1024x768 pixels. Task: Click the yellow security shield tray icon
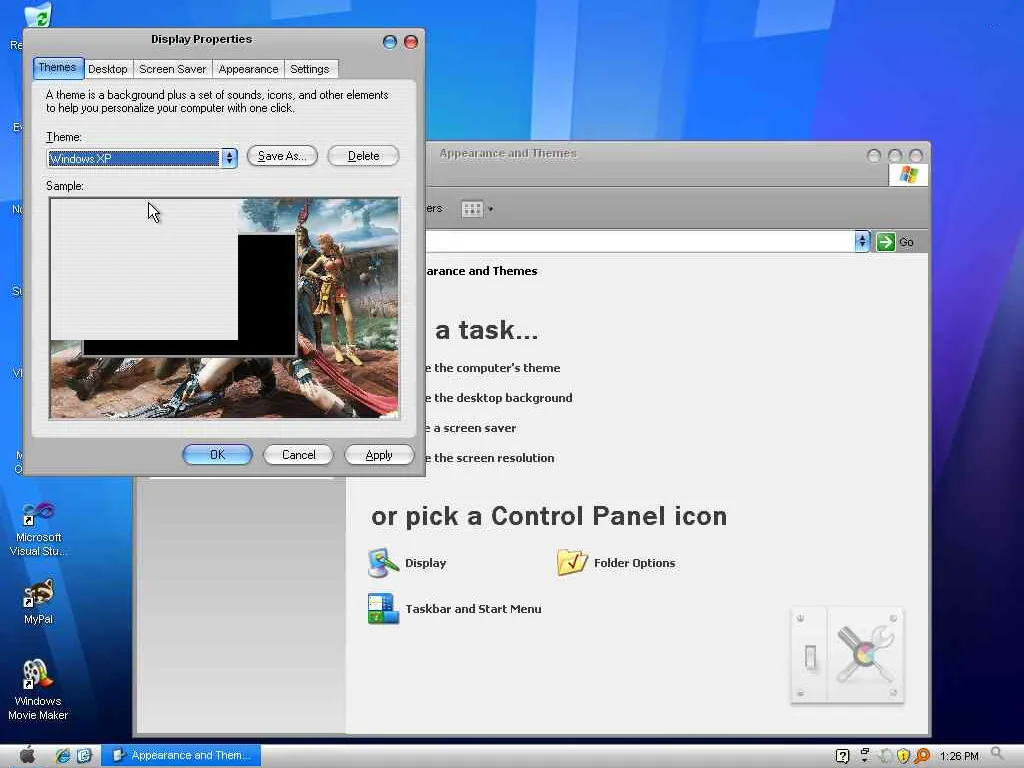pos(903,756)
